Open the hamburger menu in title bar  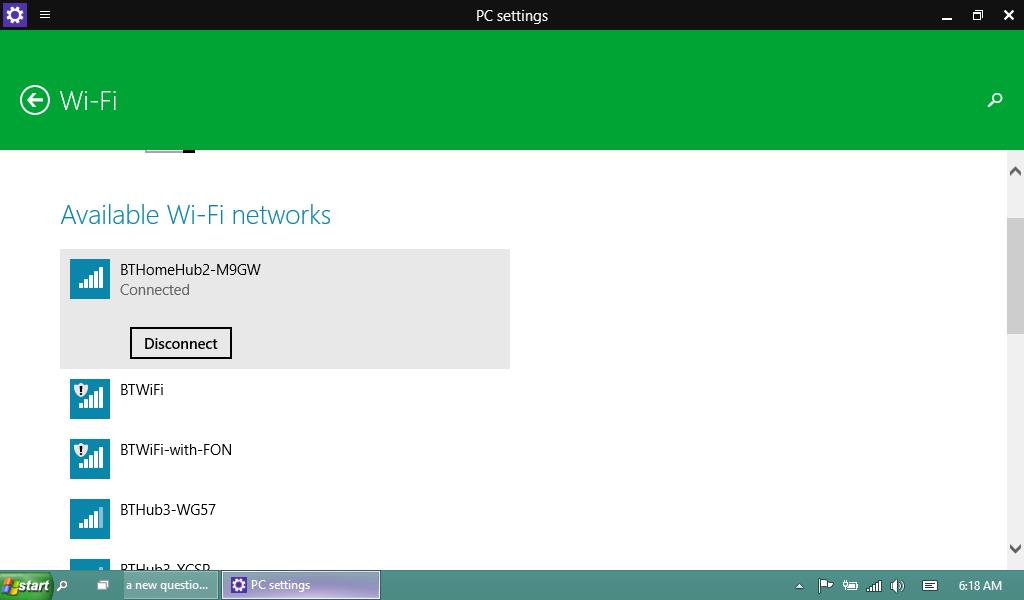click(45, 14)
